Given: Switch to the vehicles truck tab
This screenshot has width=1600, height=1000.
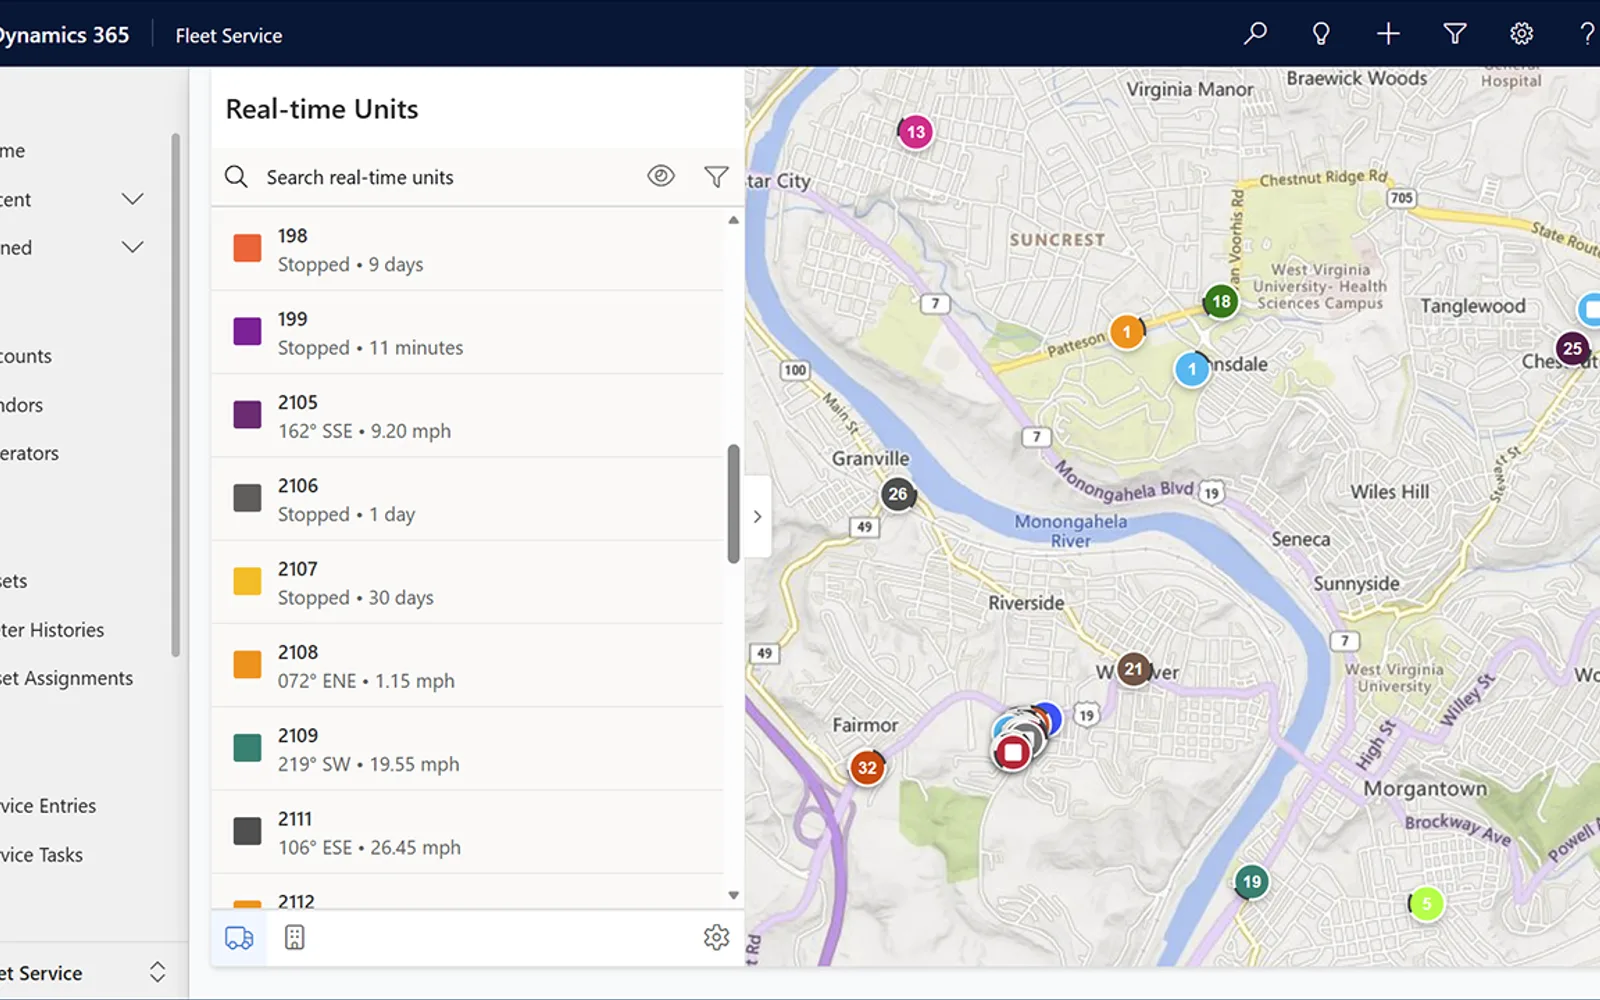Looking at the screenshot, I should [239, 937].
